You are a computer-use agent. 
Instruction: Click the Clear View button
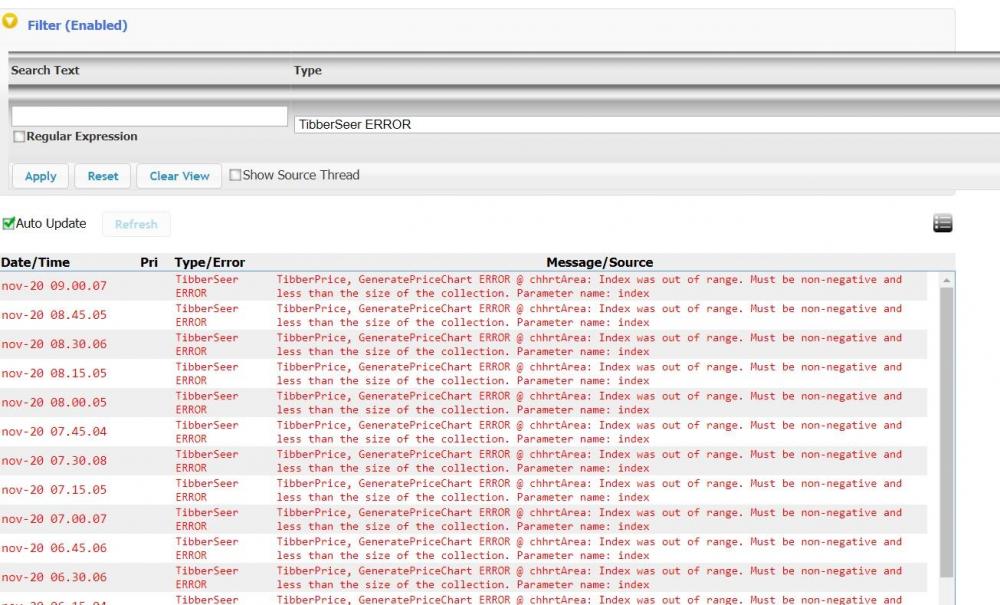tap(179, 176)
